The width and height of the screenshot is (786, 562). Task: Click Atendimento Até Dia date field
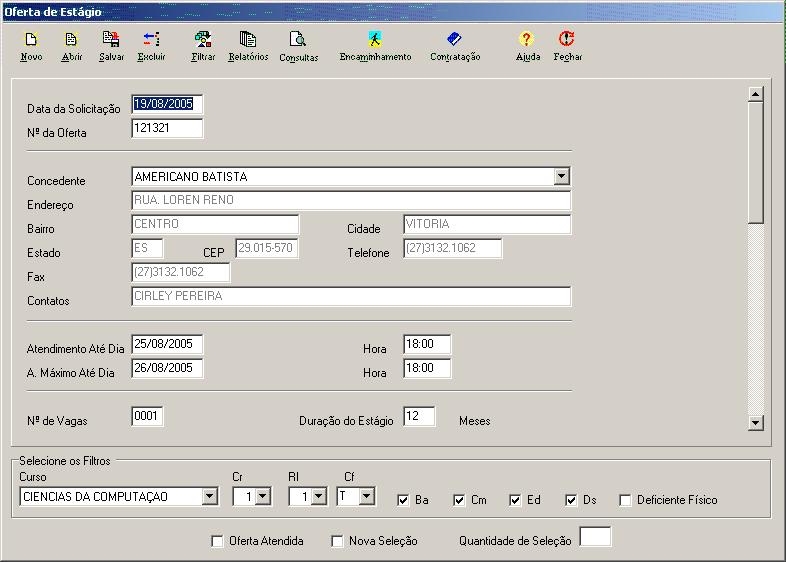point(167,344)
